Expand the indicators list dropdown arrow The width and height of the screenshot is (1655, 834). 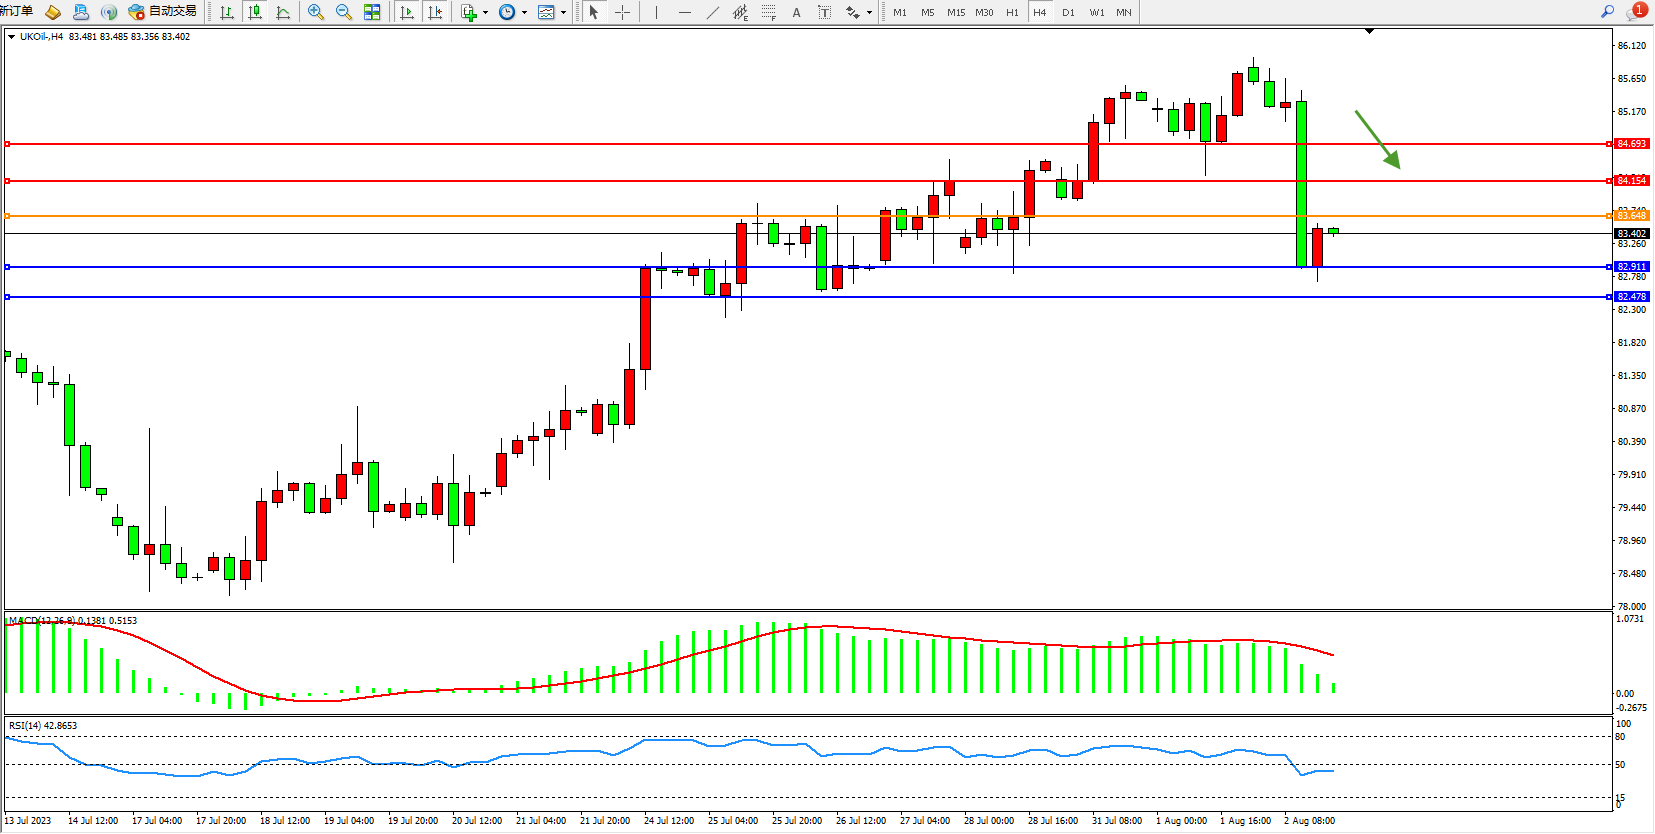pyautogui.click(x=486, y=12)
